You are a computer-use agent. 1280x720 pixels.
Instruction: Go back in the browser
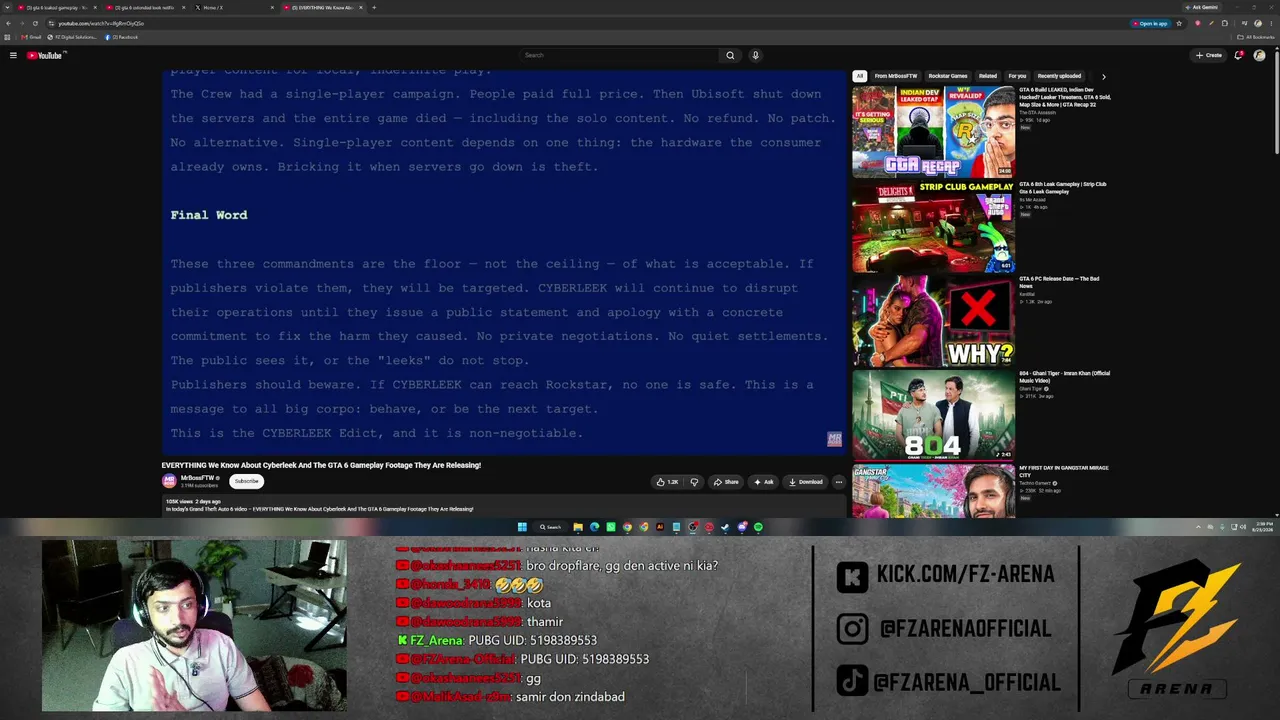(x=8, y=23)
